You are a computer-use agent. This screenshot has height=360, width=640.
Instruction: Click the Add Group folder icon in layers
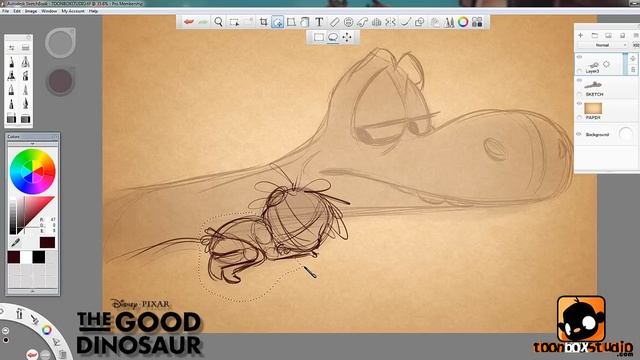point(595,36)
